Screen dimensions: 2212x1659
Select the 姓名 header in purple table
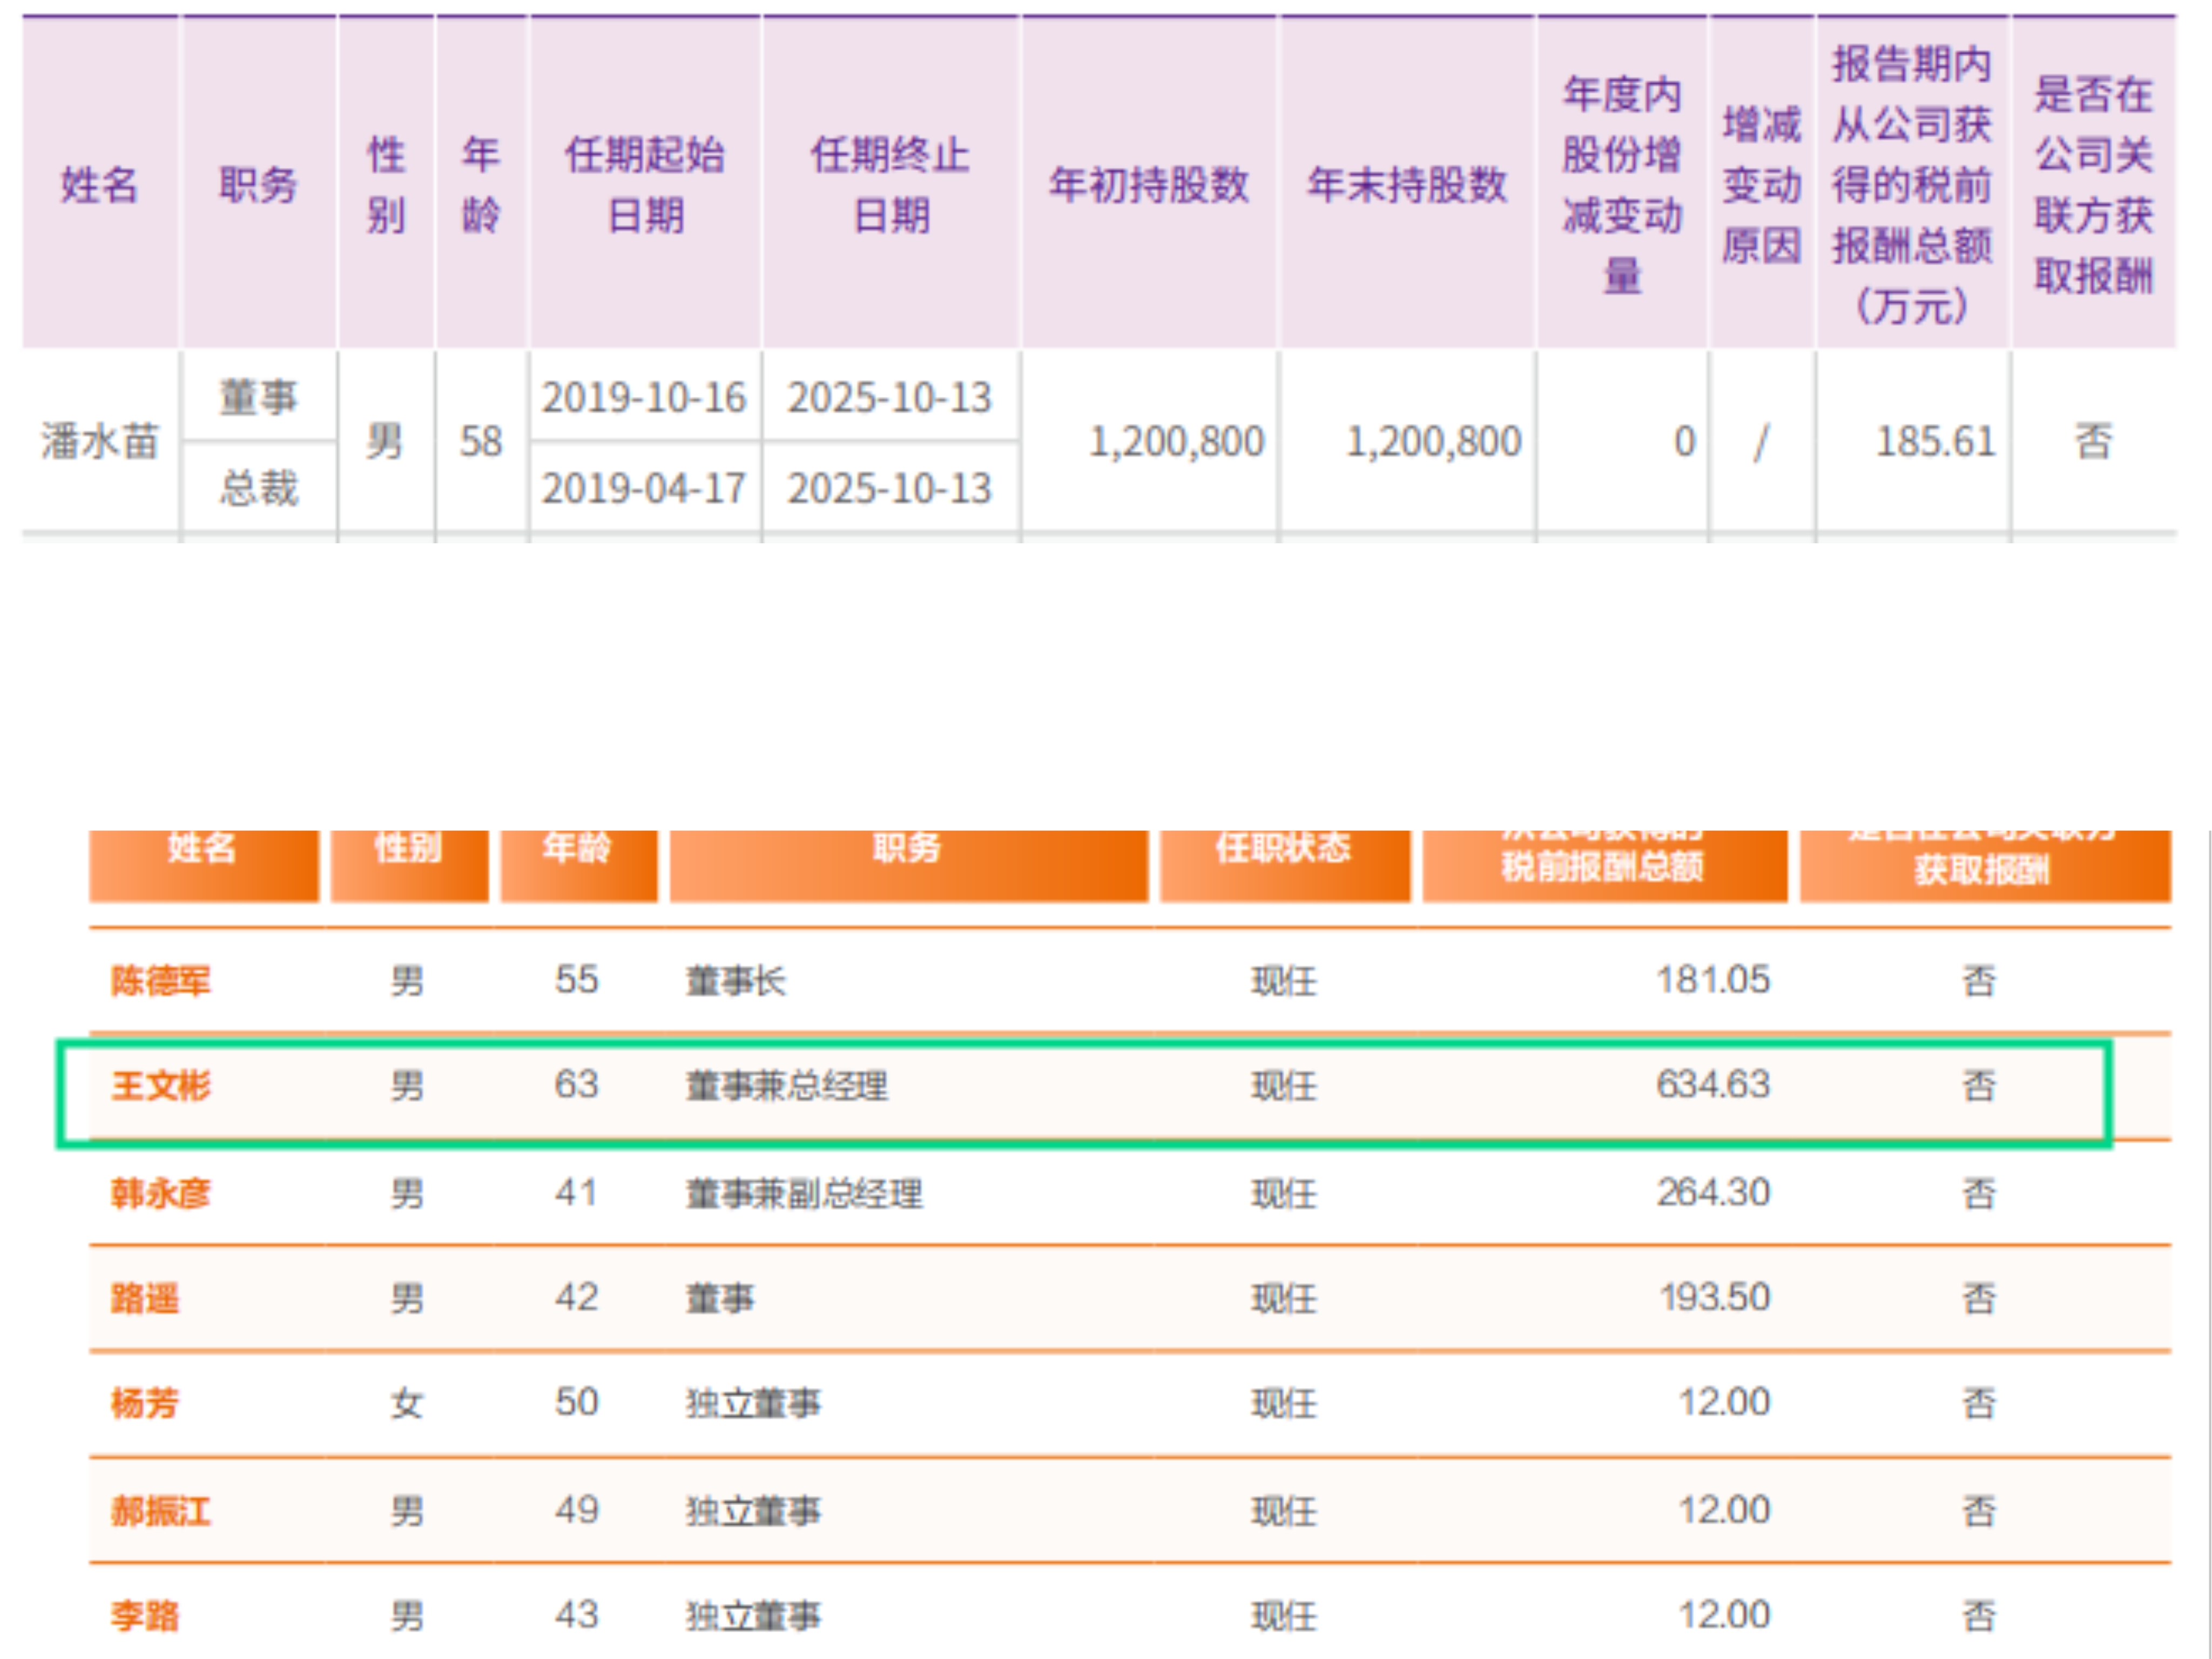[x=99, y=185]
